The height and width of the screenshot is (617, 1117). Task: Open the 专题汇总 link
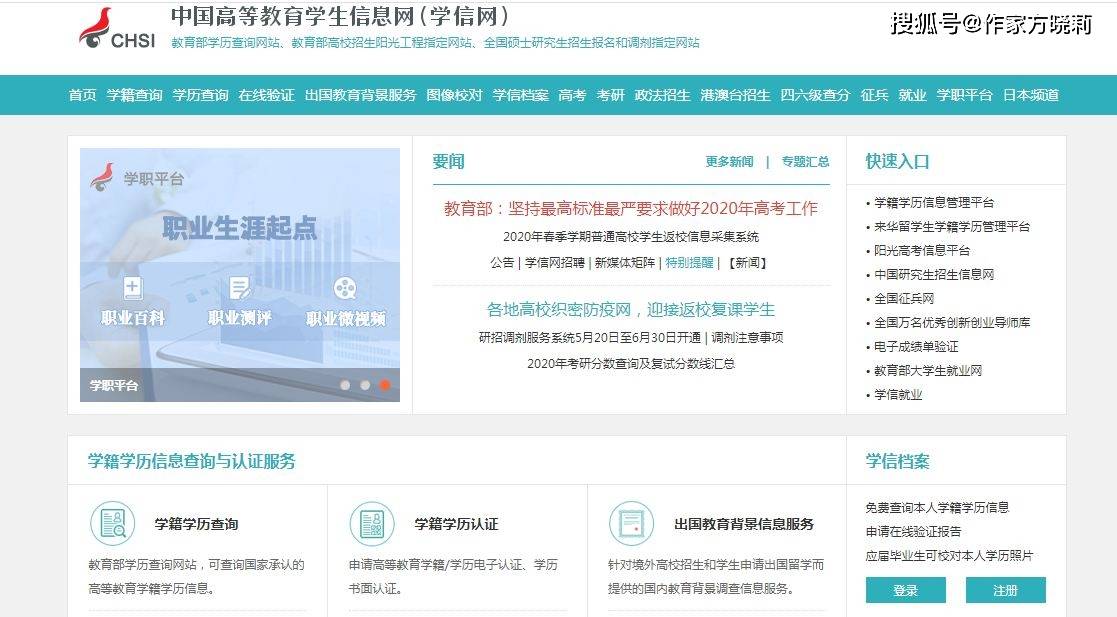point(806,162)
